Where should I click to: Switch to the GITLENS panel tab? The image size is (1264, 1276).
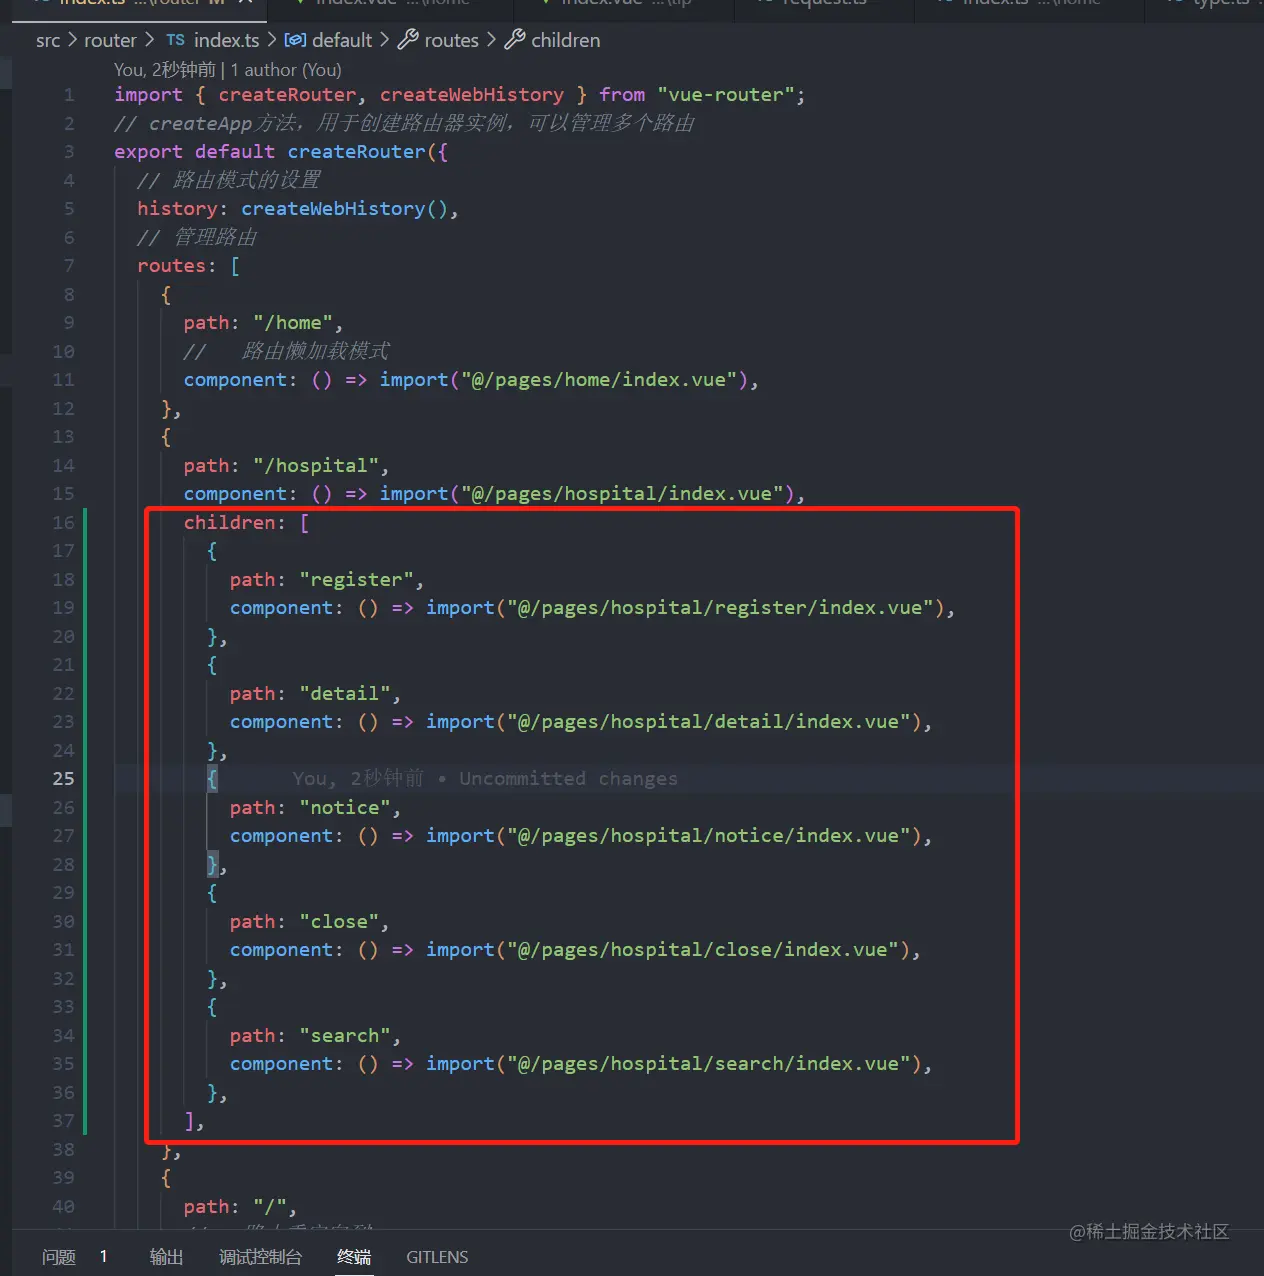tap(437, 1257)
